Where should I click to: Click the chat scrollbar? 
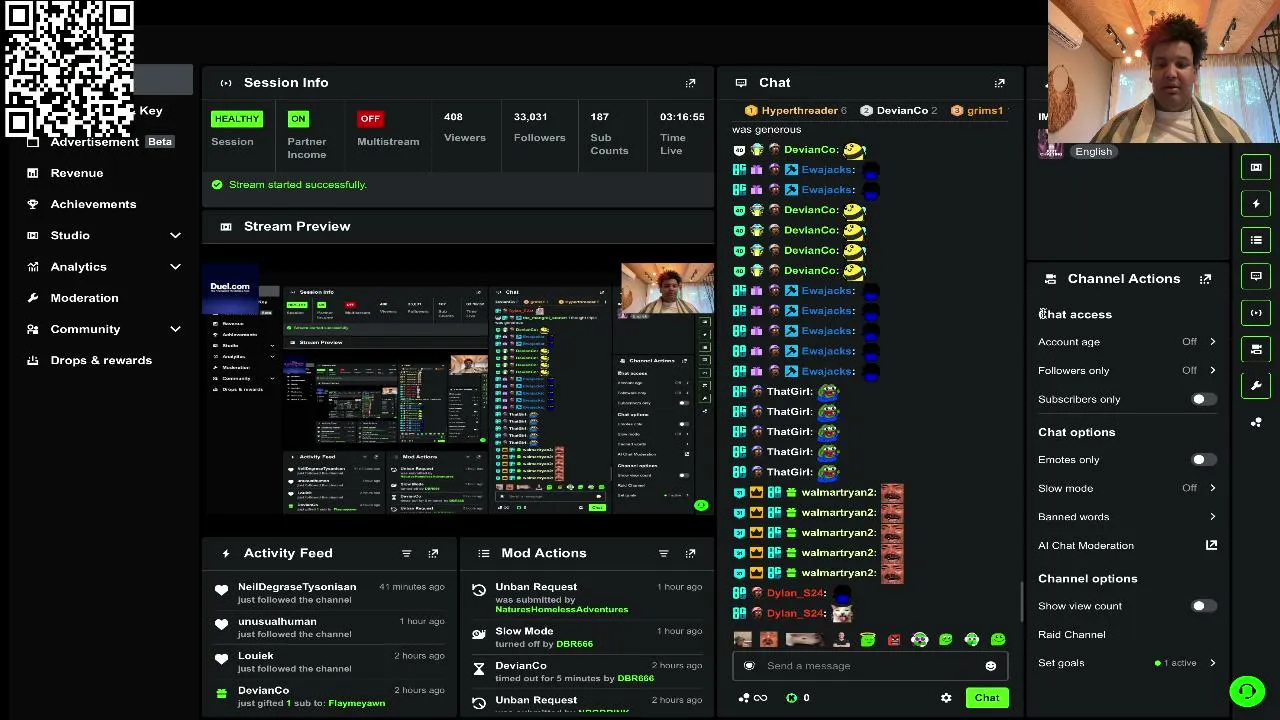(x=1022, y=601)
